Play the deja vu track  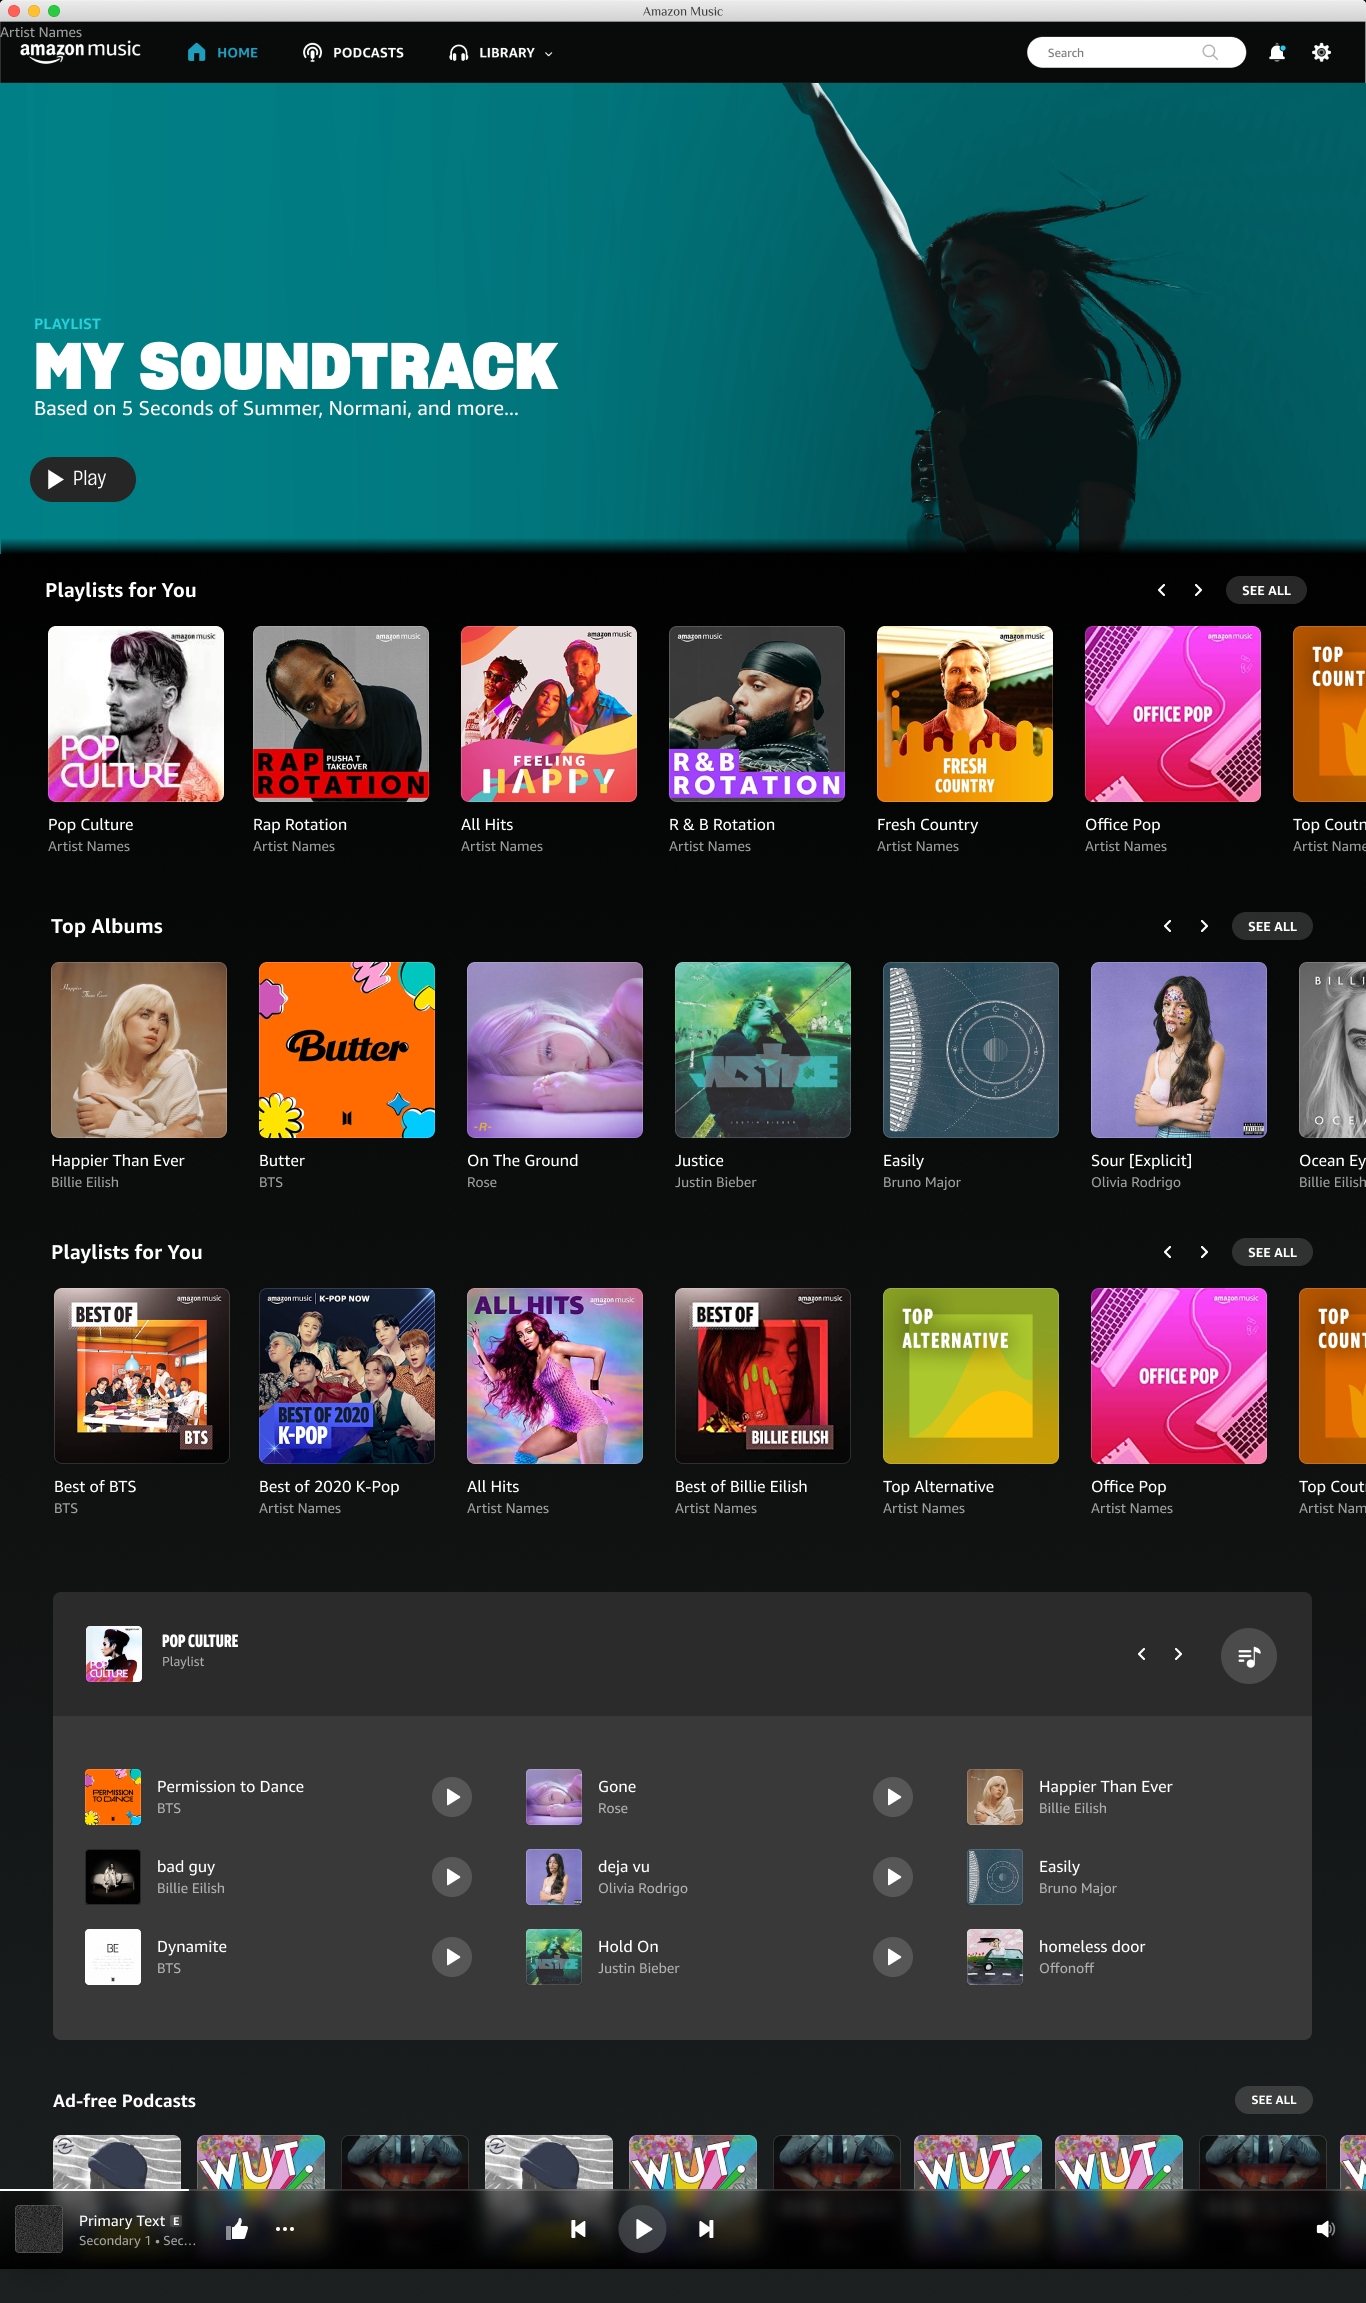click(x=893, y=1877)
